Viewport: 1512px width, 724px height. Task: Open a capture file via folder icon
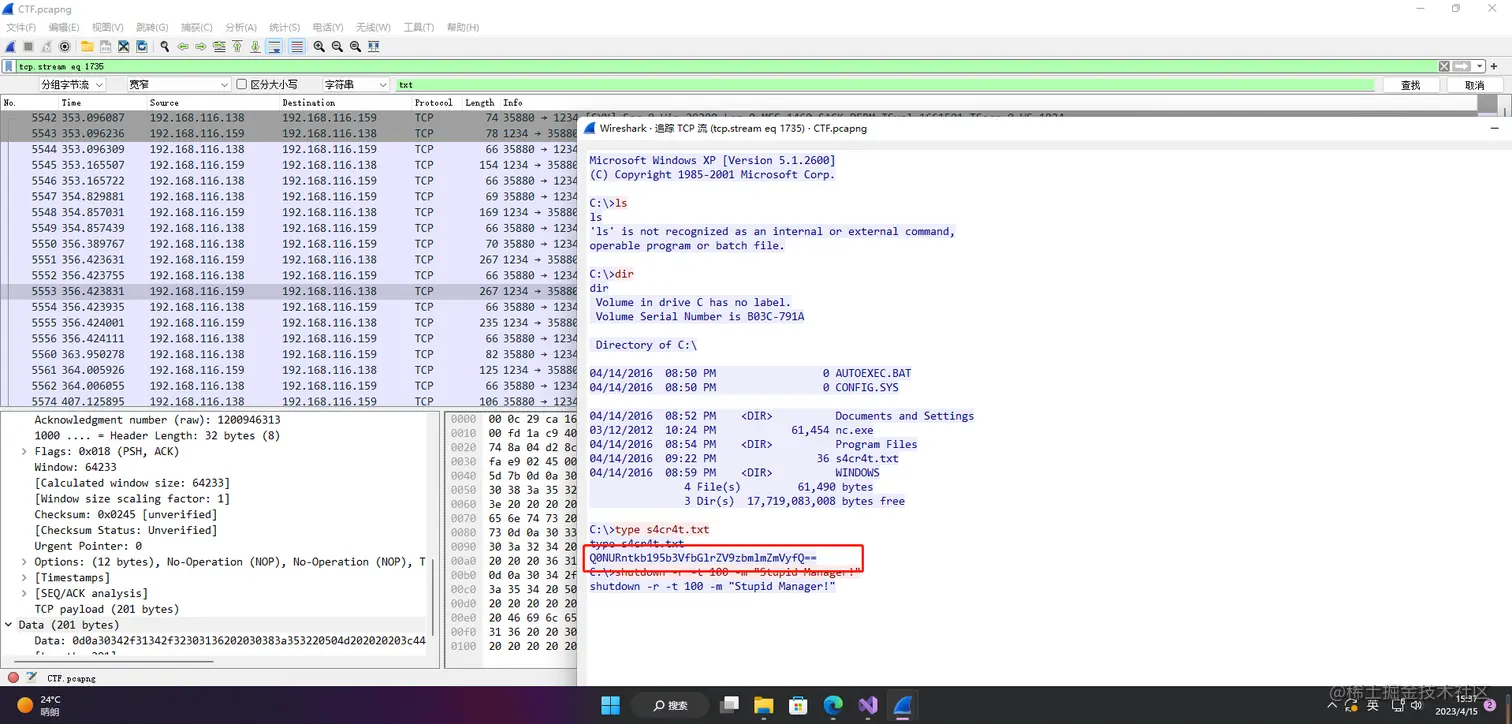(87, 46)
